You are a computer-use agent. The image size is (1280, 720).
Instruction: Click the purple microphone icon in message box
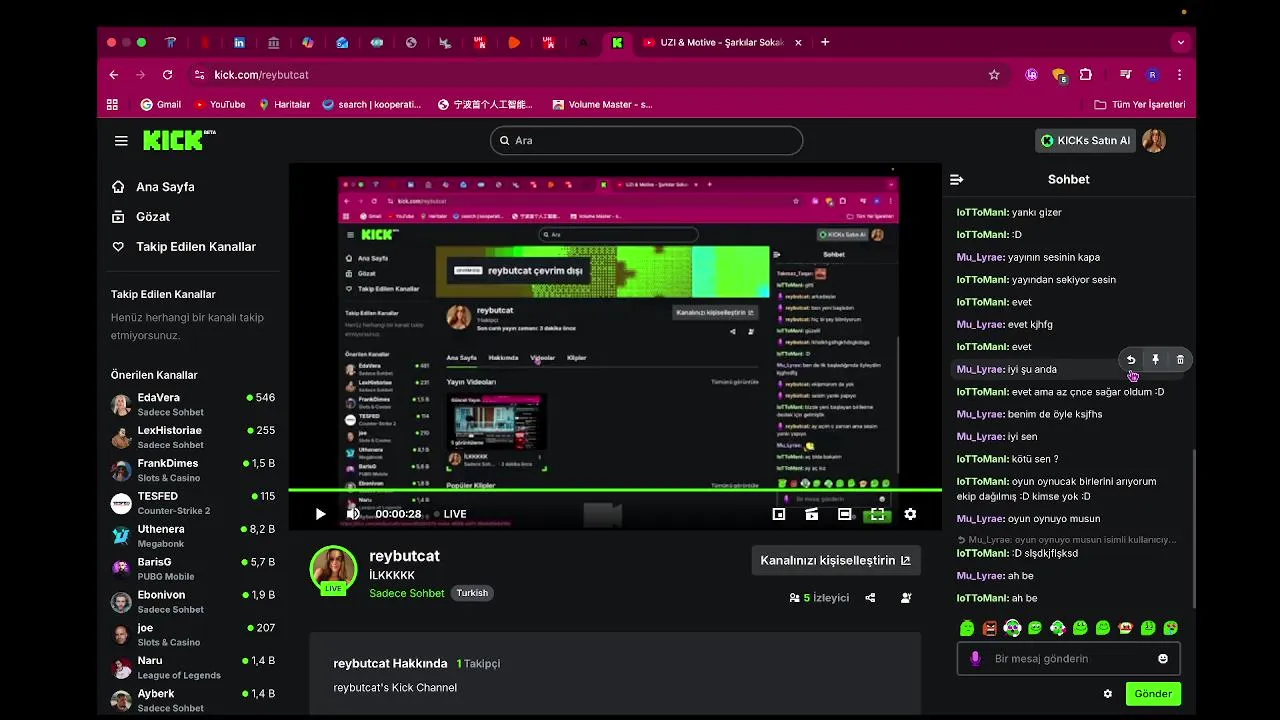pos(975,659)
